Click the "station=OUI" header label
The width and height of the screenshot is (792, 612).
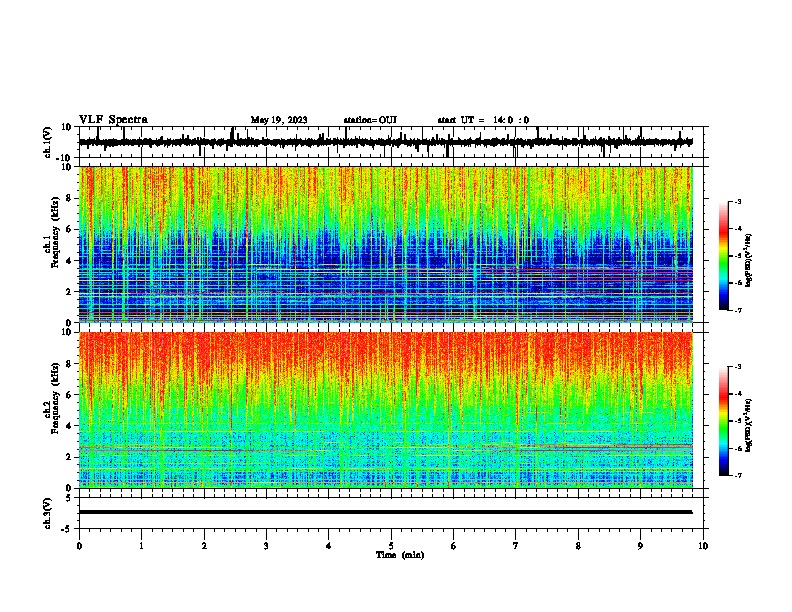[370, 120]
